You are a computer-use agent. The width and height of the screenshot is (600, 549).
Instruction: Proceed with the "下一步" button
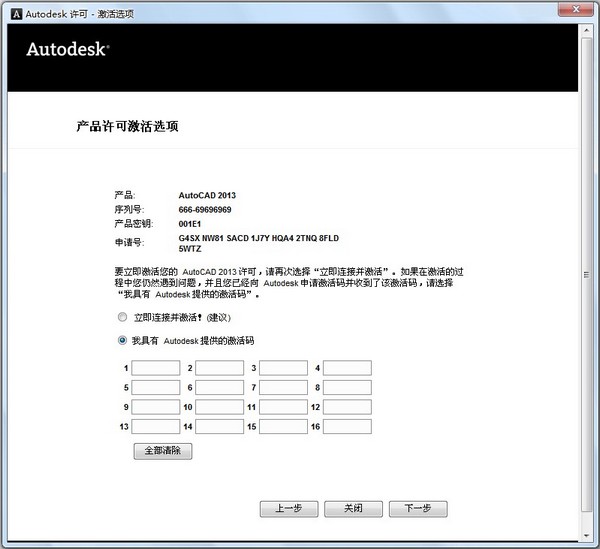(x=418, y=509)
